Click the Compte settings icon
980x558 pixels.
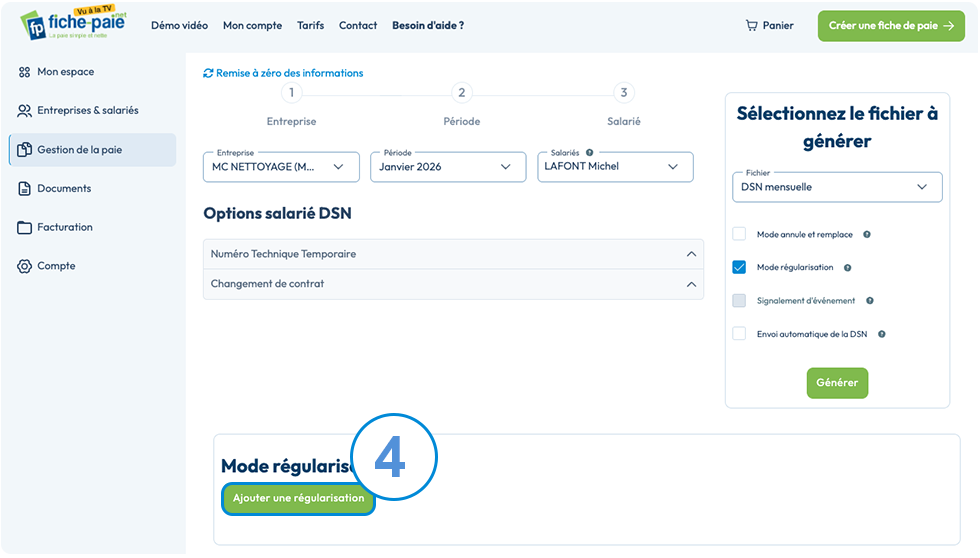pyautogui.click(x=24, y=266)
